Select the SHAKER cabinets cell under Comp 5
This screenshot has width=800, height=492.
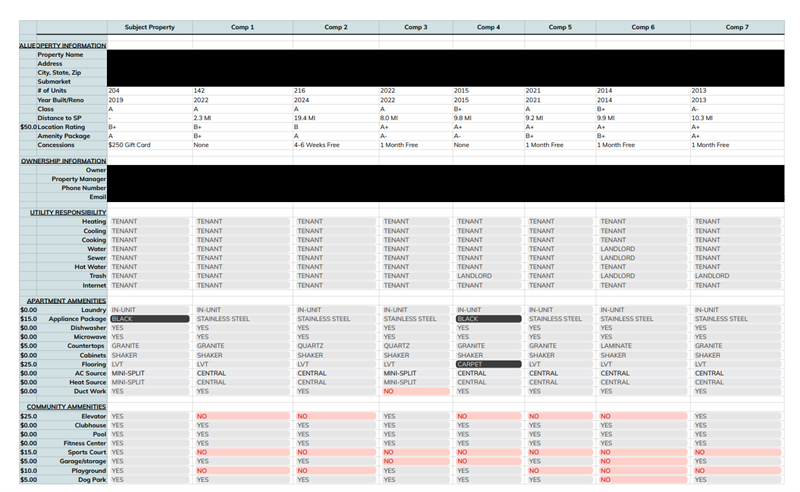[560, 355]
